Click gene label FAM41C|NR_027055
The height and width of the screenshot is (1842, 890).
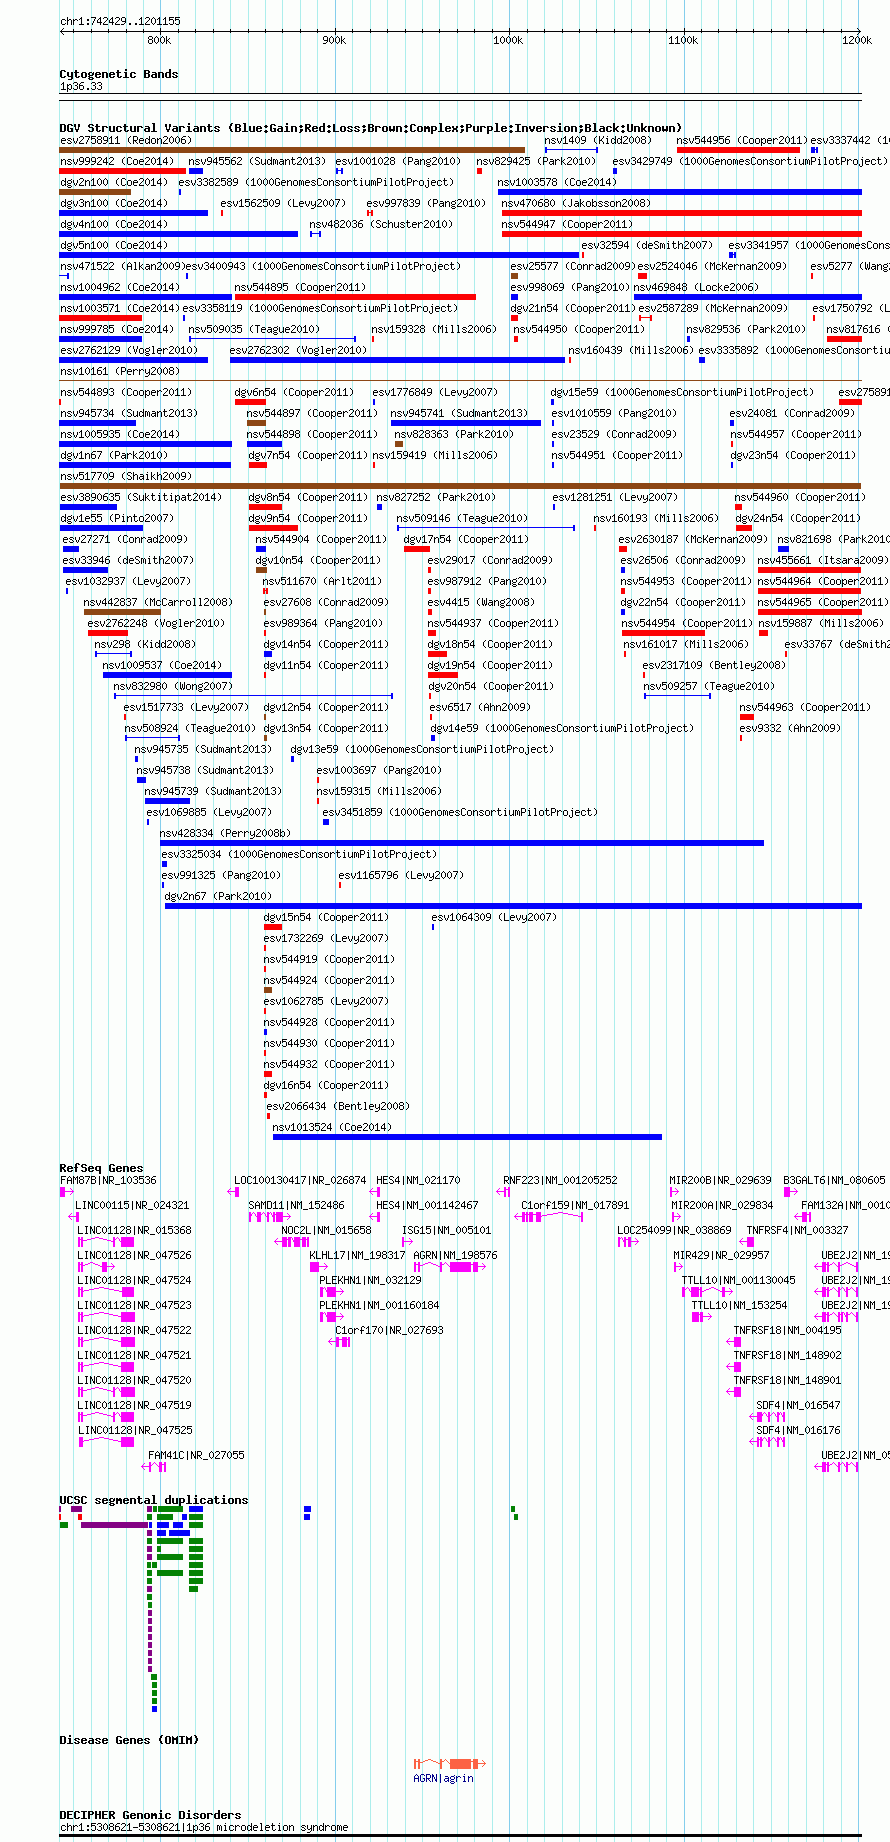[197, 1455]
